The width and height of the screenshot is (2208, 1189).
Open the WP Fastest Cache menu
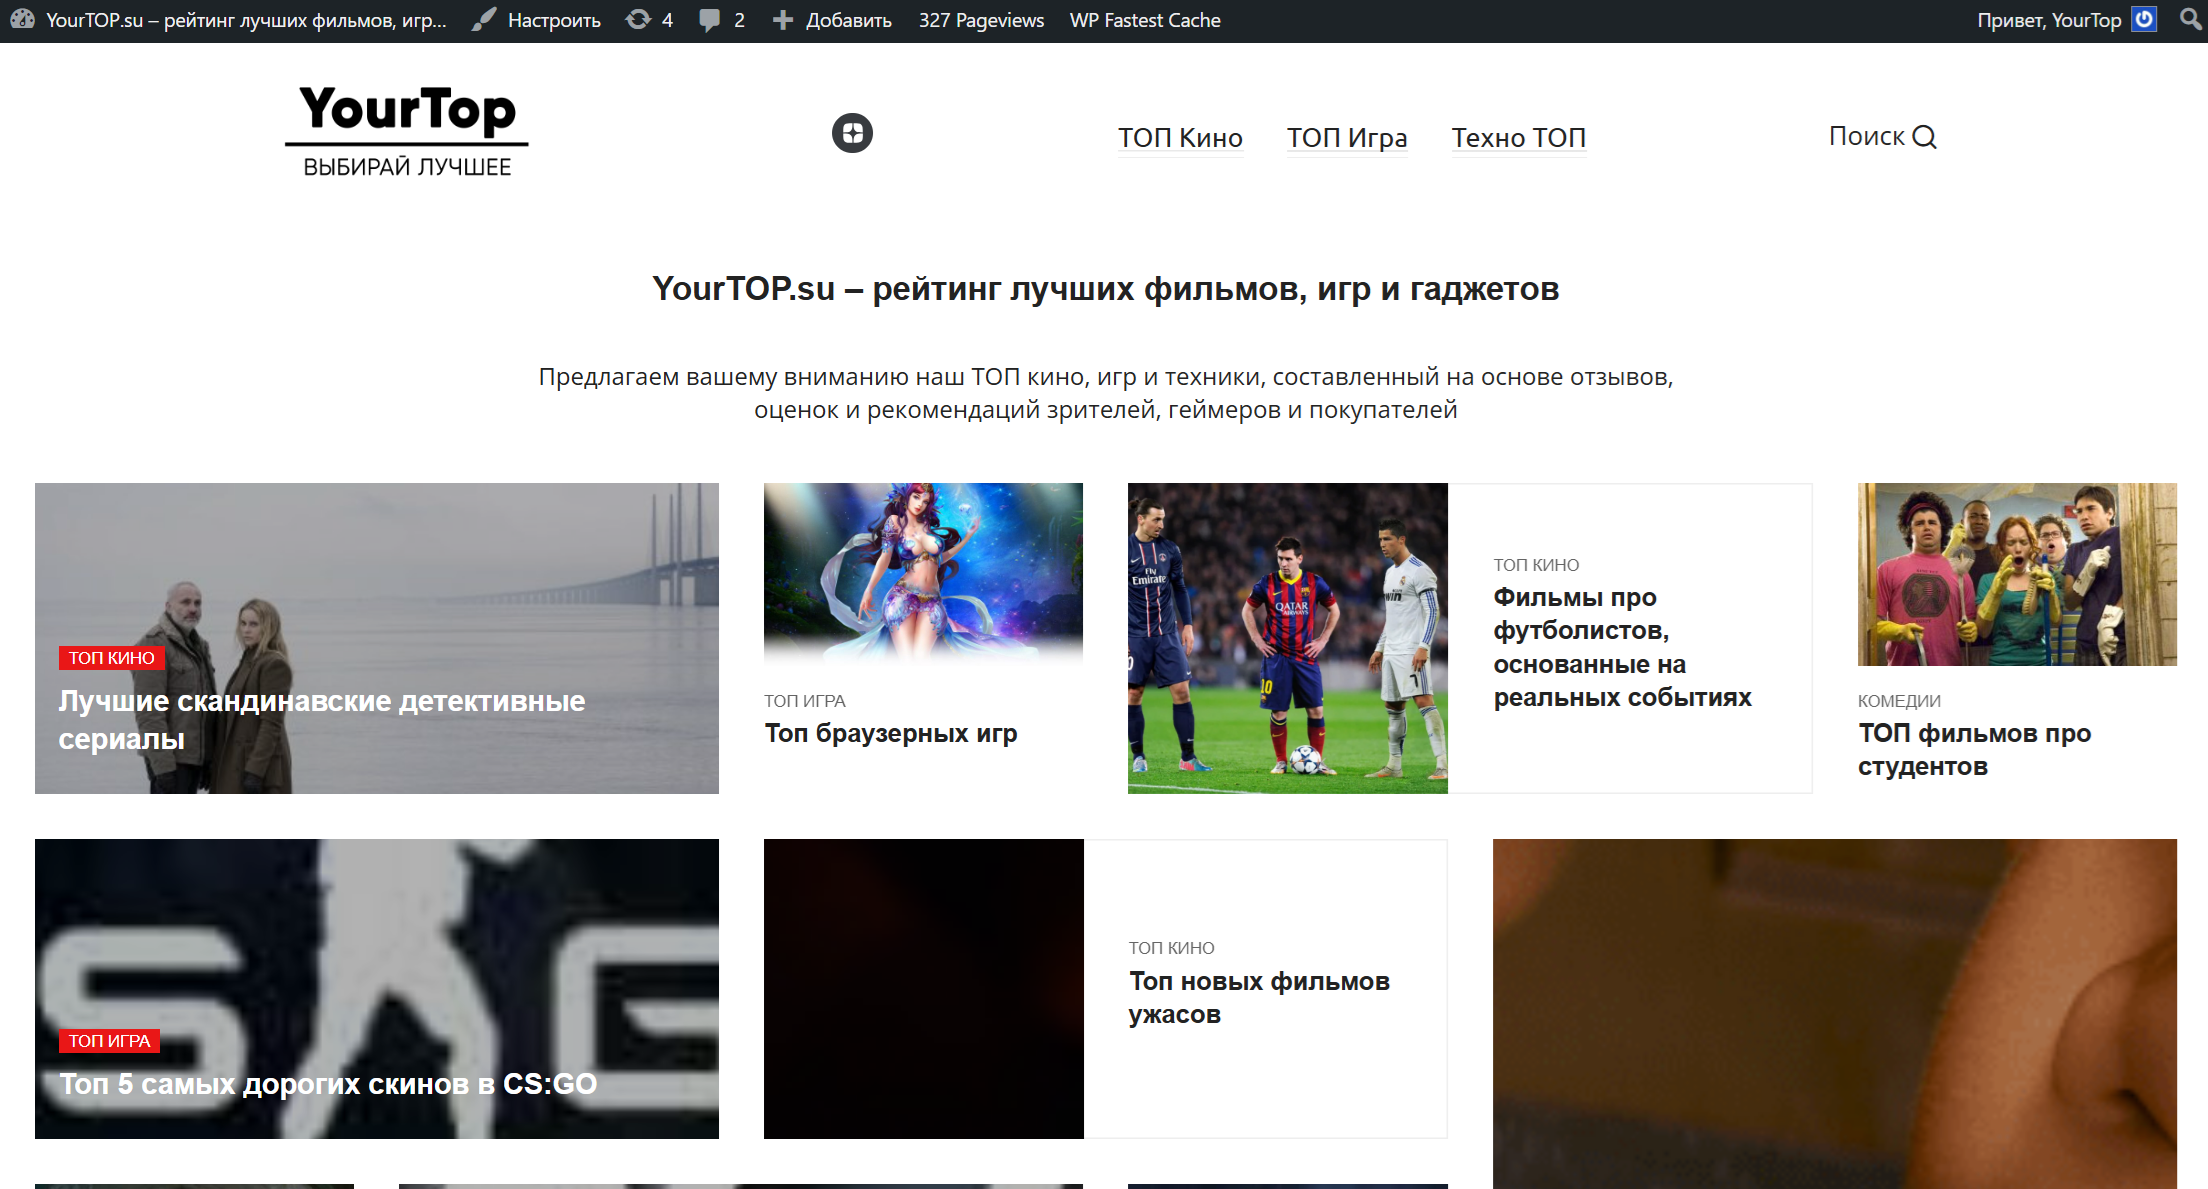point(1145,20)
